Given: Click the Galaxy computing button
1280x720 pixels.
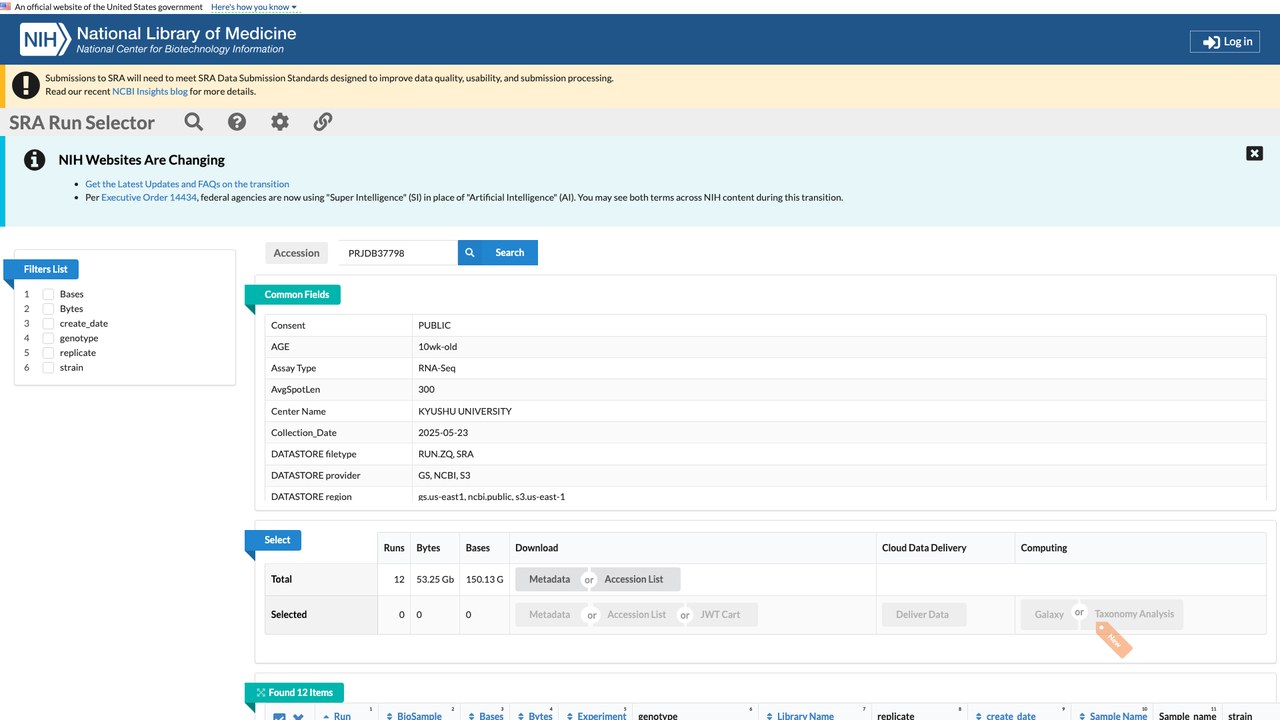Looking at the screenshot, I should [1049, 614].
